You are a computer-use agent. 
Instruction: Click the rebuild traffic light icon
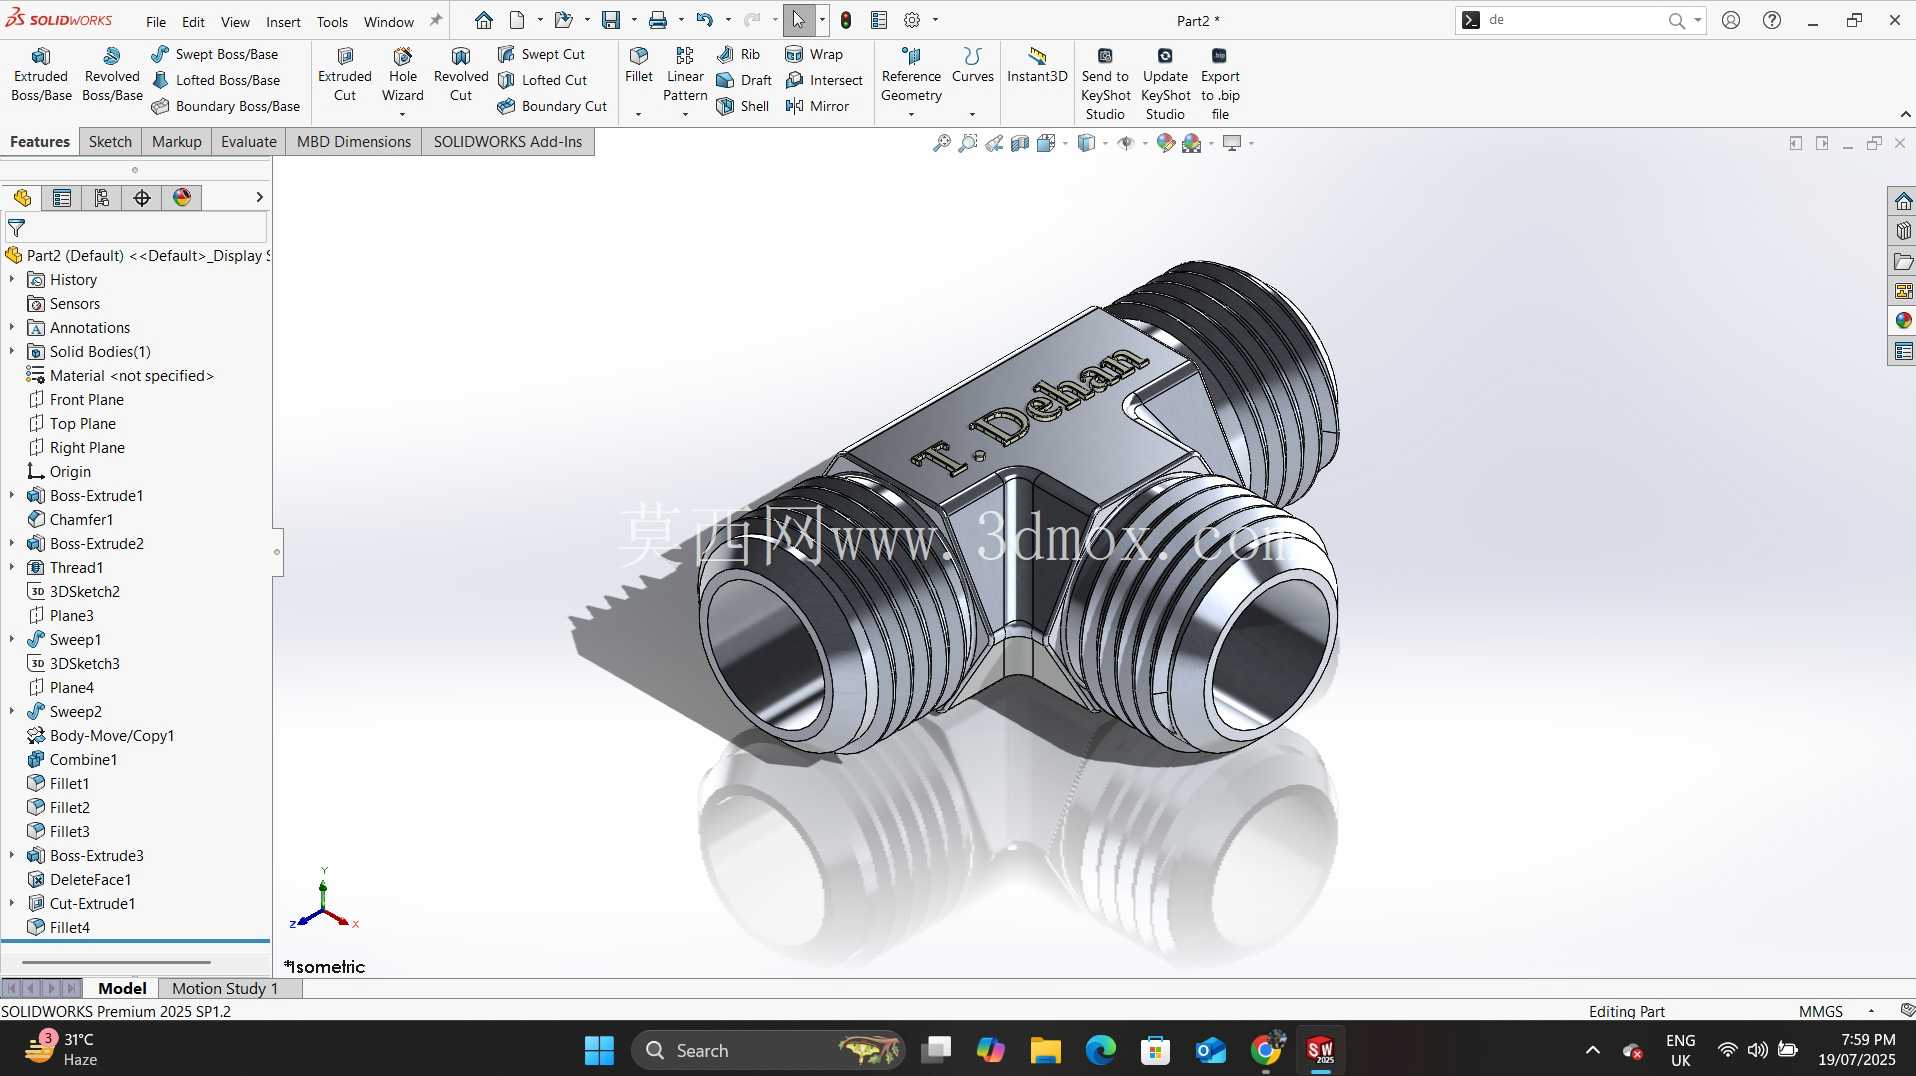(x=846, y=20)
